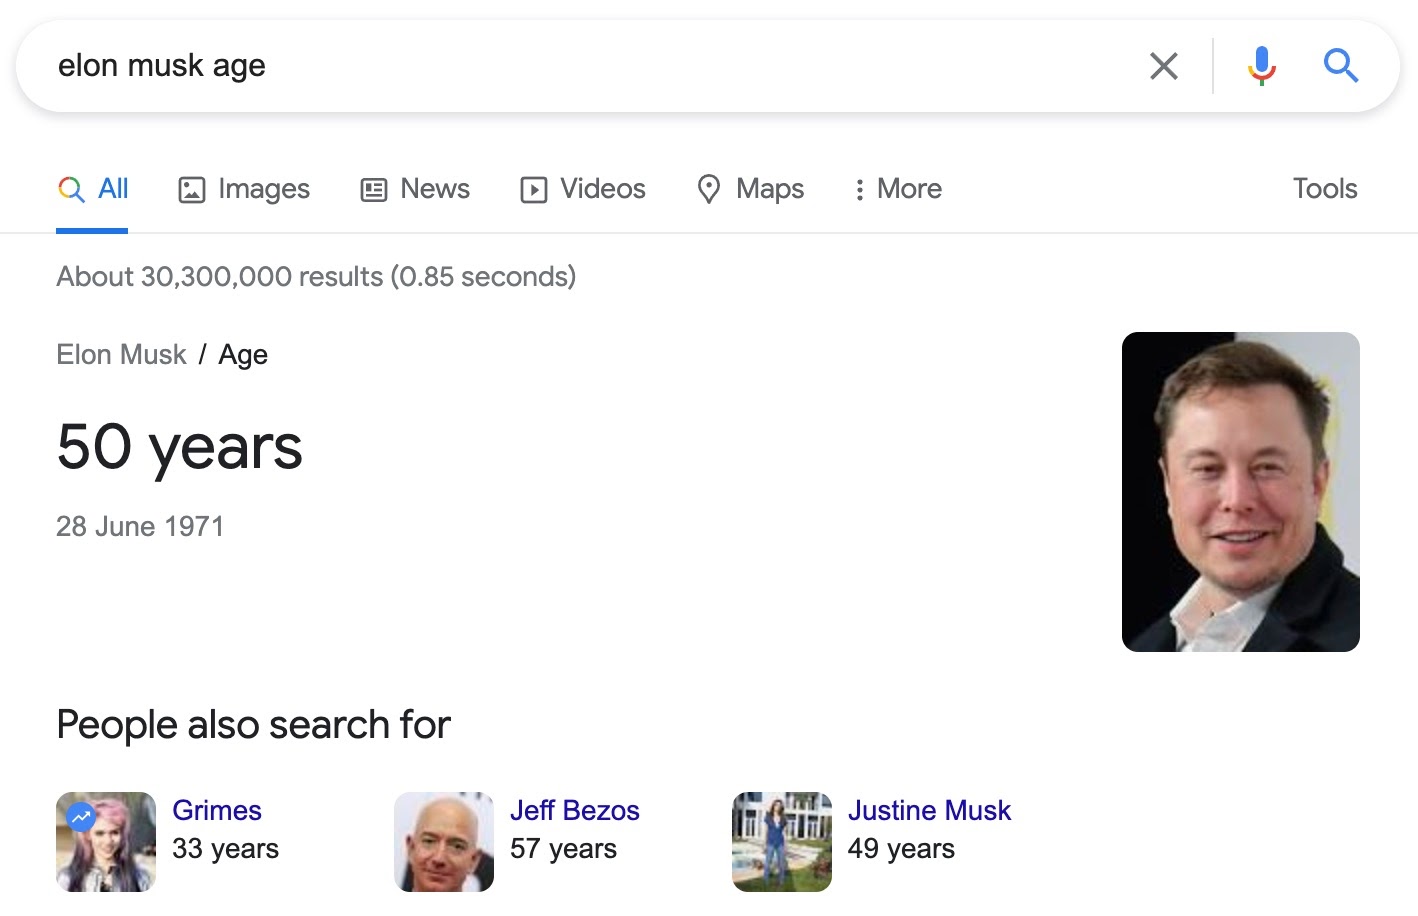Open the Elon Musk breadcrumb link
Viewport: 1418px width, 916px height.
click(121, 354)
